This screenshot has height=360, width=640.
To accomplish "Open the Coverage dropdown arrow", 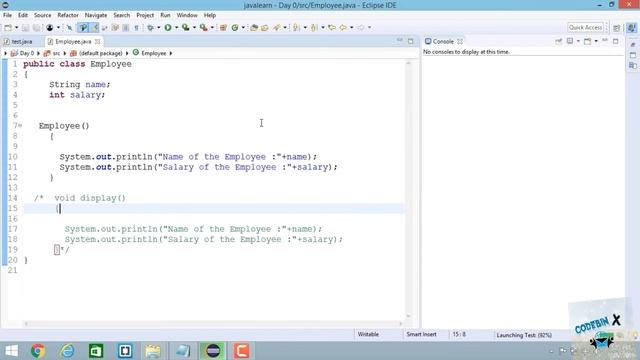I will (194, 27).
